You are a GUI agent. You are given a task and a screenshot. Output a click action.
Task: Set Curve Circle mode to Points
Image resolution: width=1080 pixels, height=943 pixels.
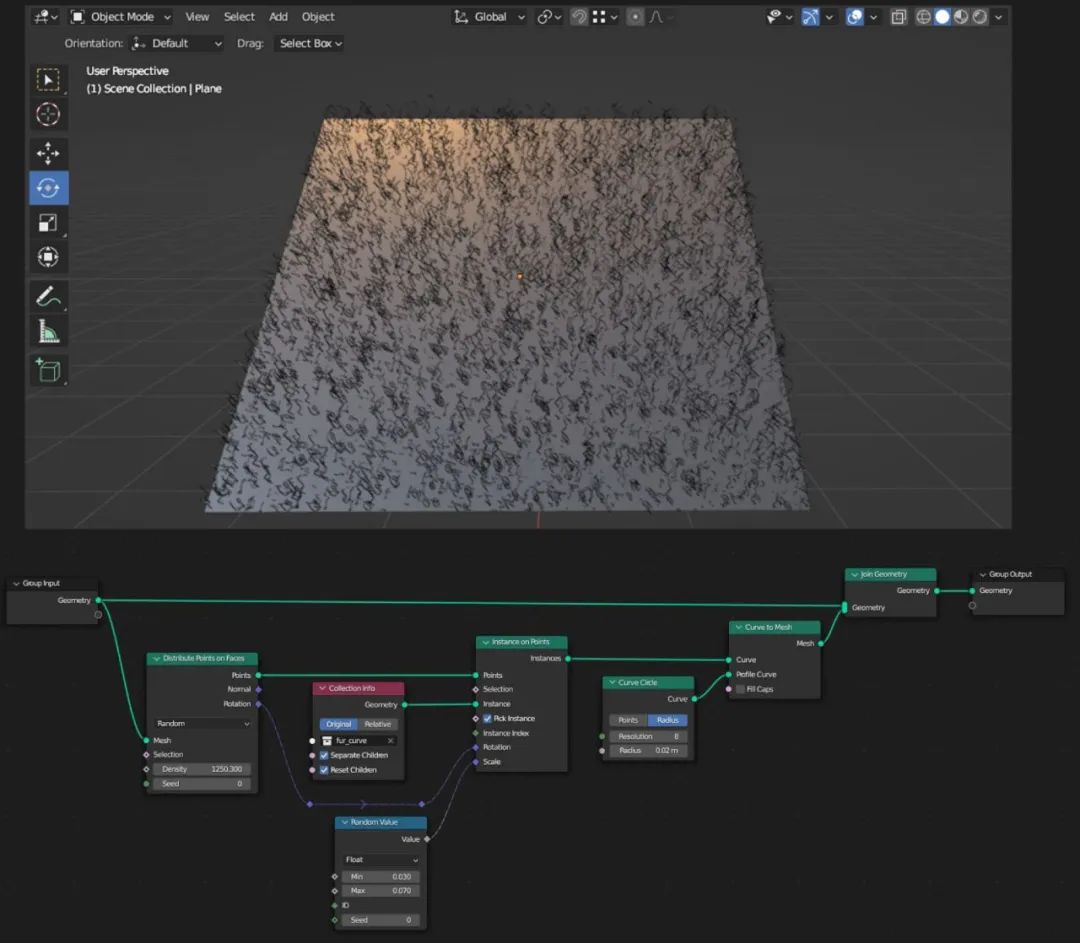coord(628,720)
